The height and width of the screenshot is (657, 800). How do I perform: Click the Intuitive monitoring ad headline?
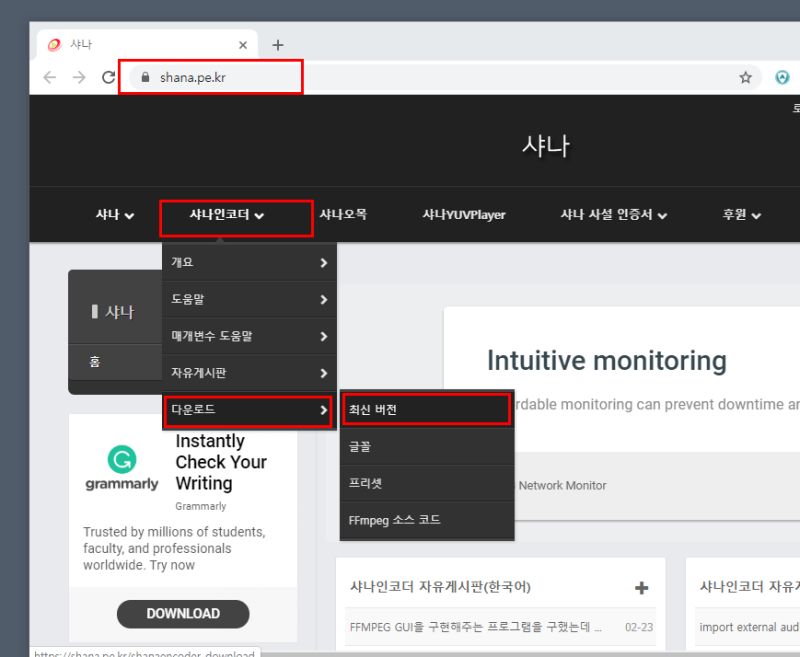coord(607,361)
